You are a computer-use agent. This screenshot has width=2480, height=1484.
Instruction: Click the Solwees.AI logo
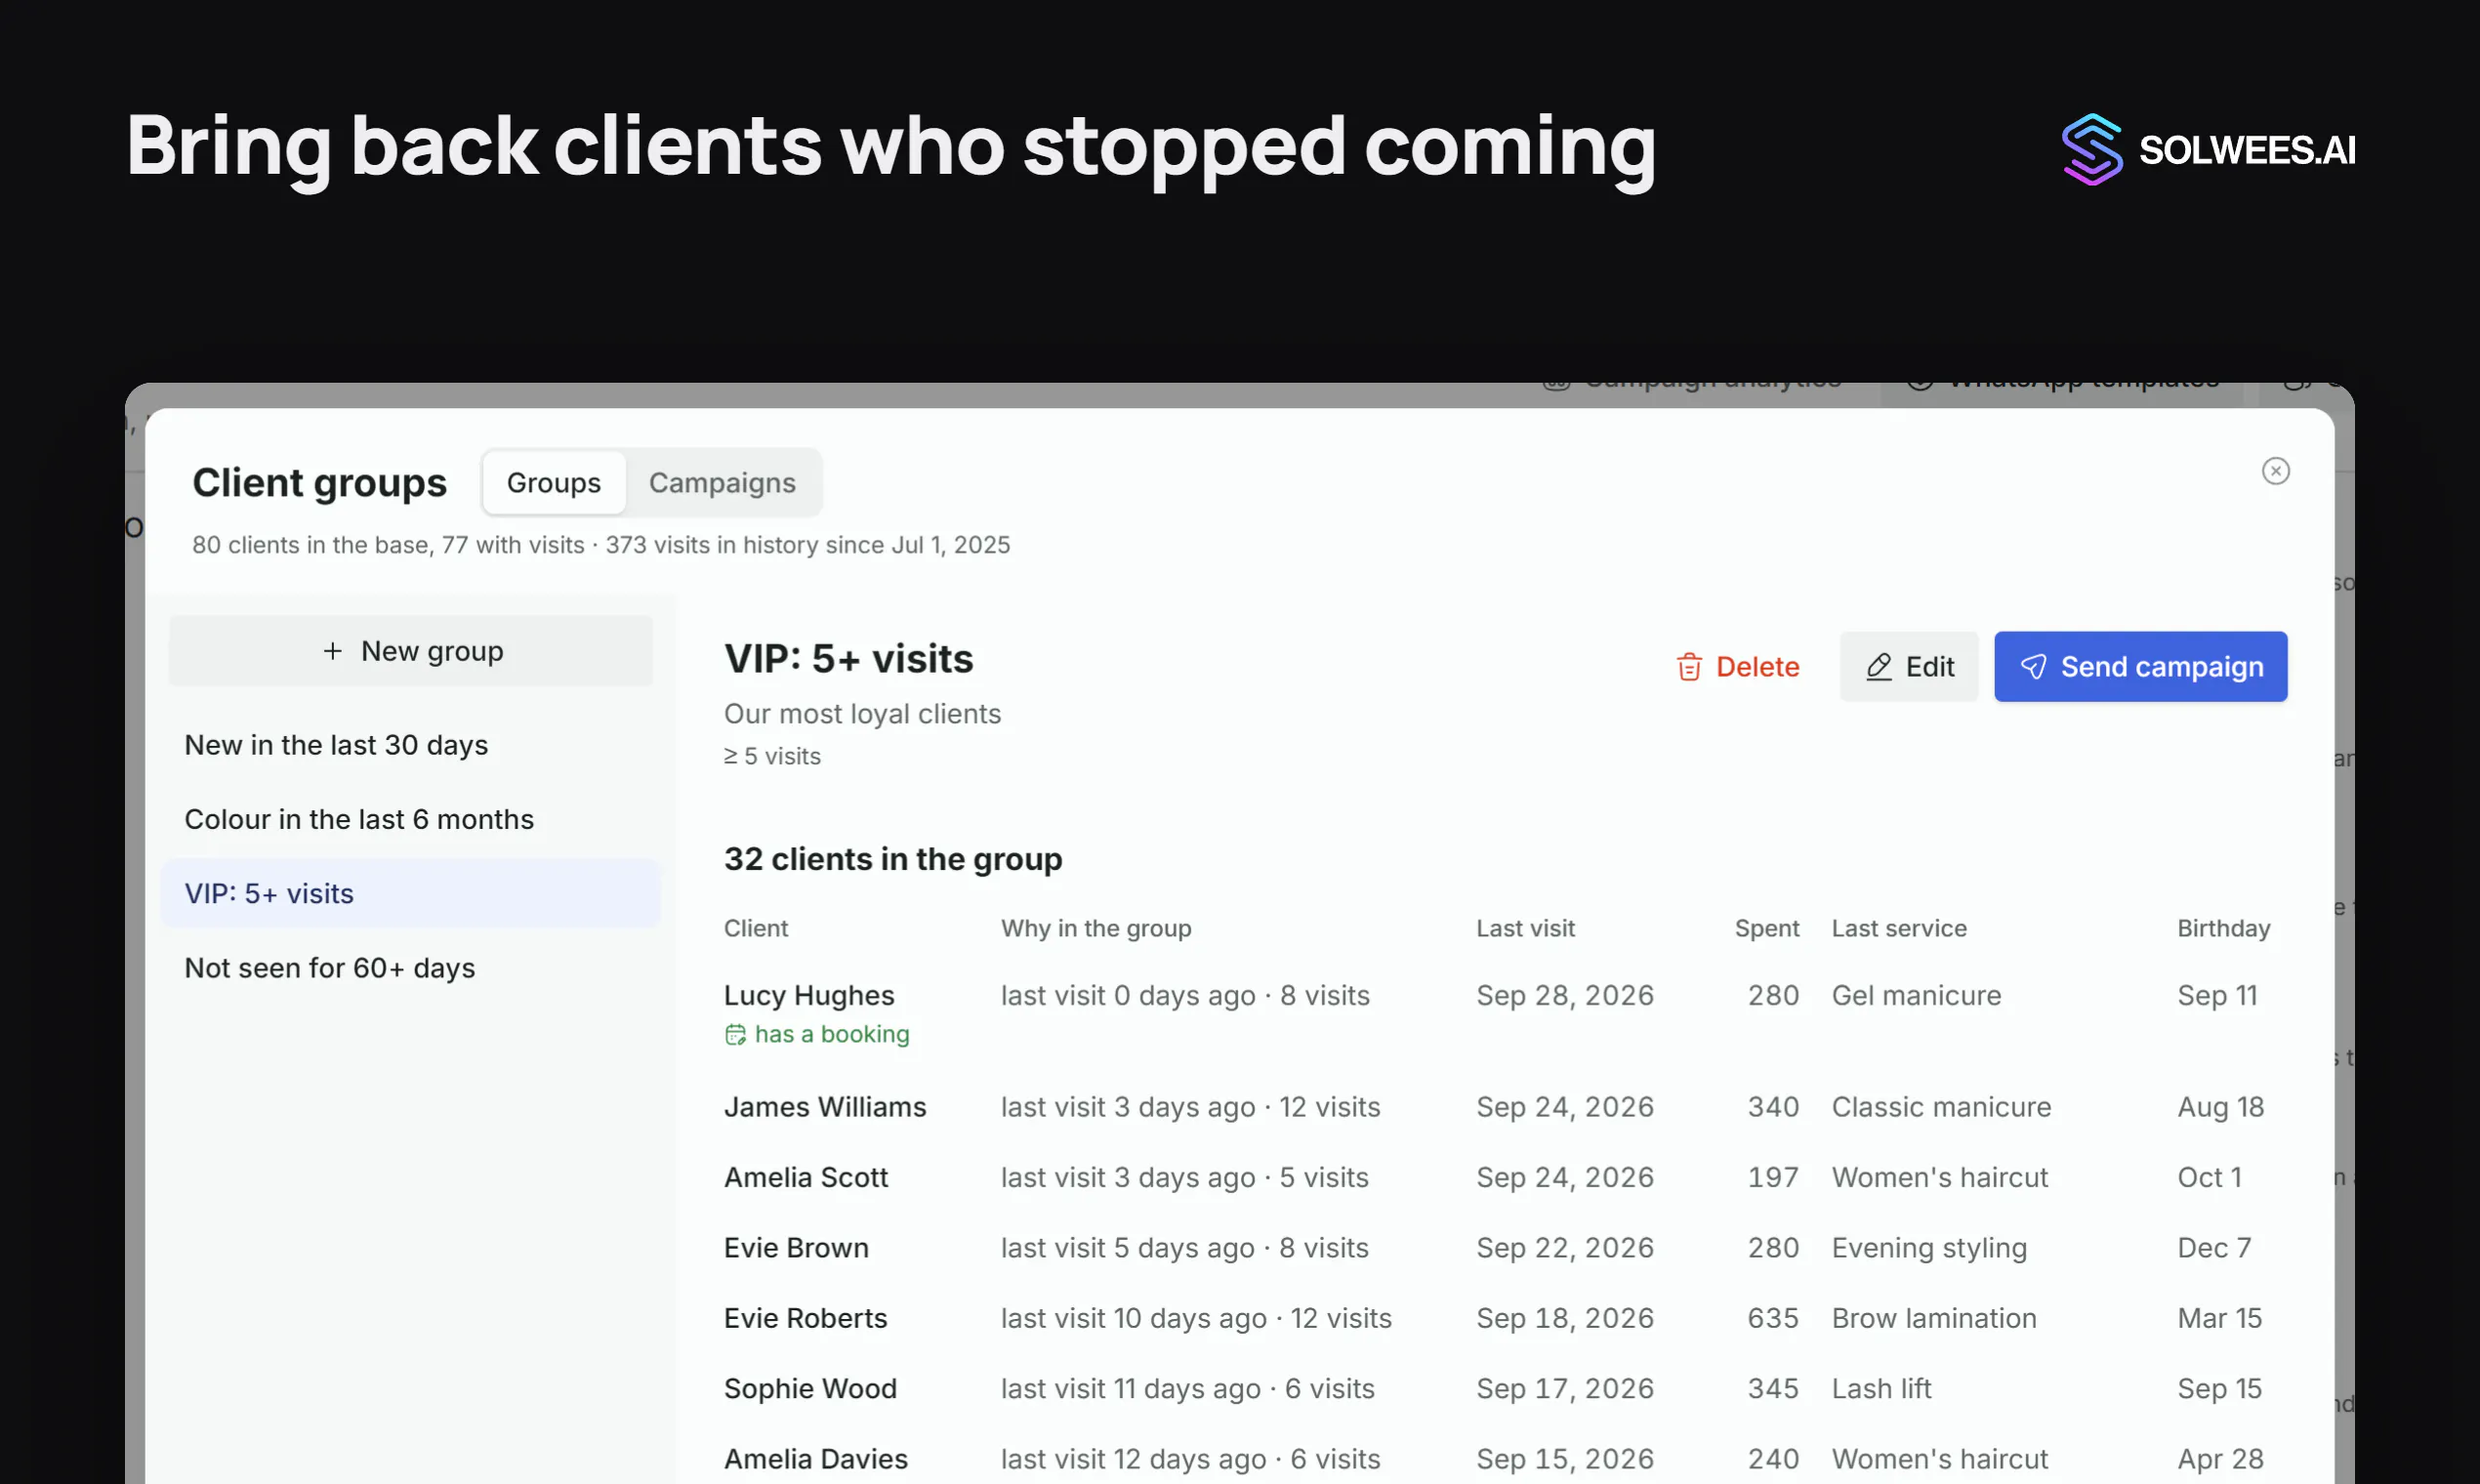[2208, 150]
